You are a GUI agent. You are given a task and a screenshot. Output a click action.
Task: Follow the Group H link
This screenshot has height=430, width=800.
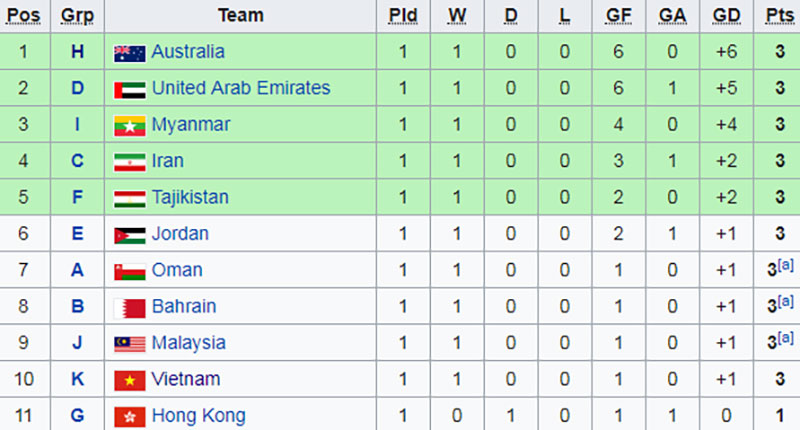78,52
